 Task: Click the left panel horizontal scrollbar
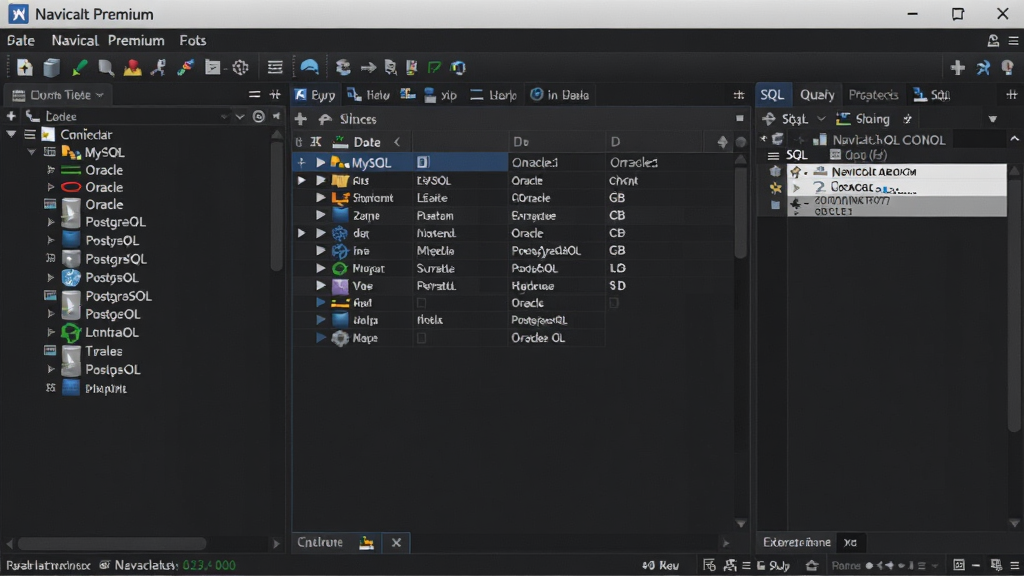[112, 543]
